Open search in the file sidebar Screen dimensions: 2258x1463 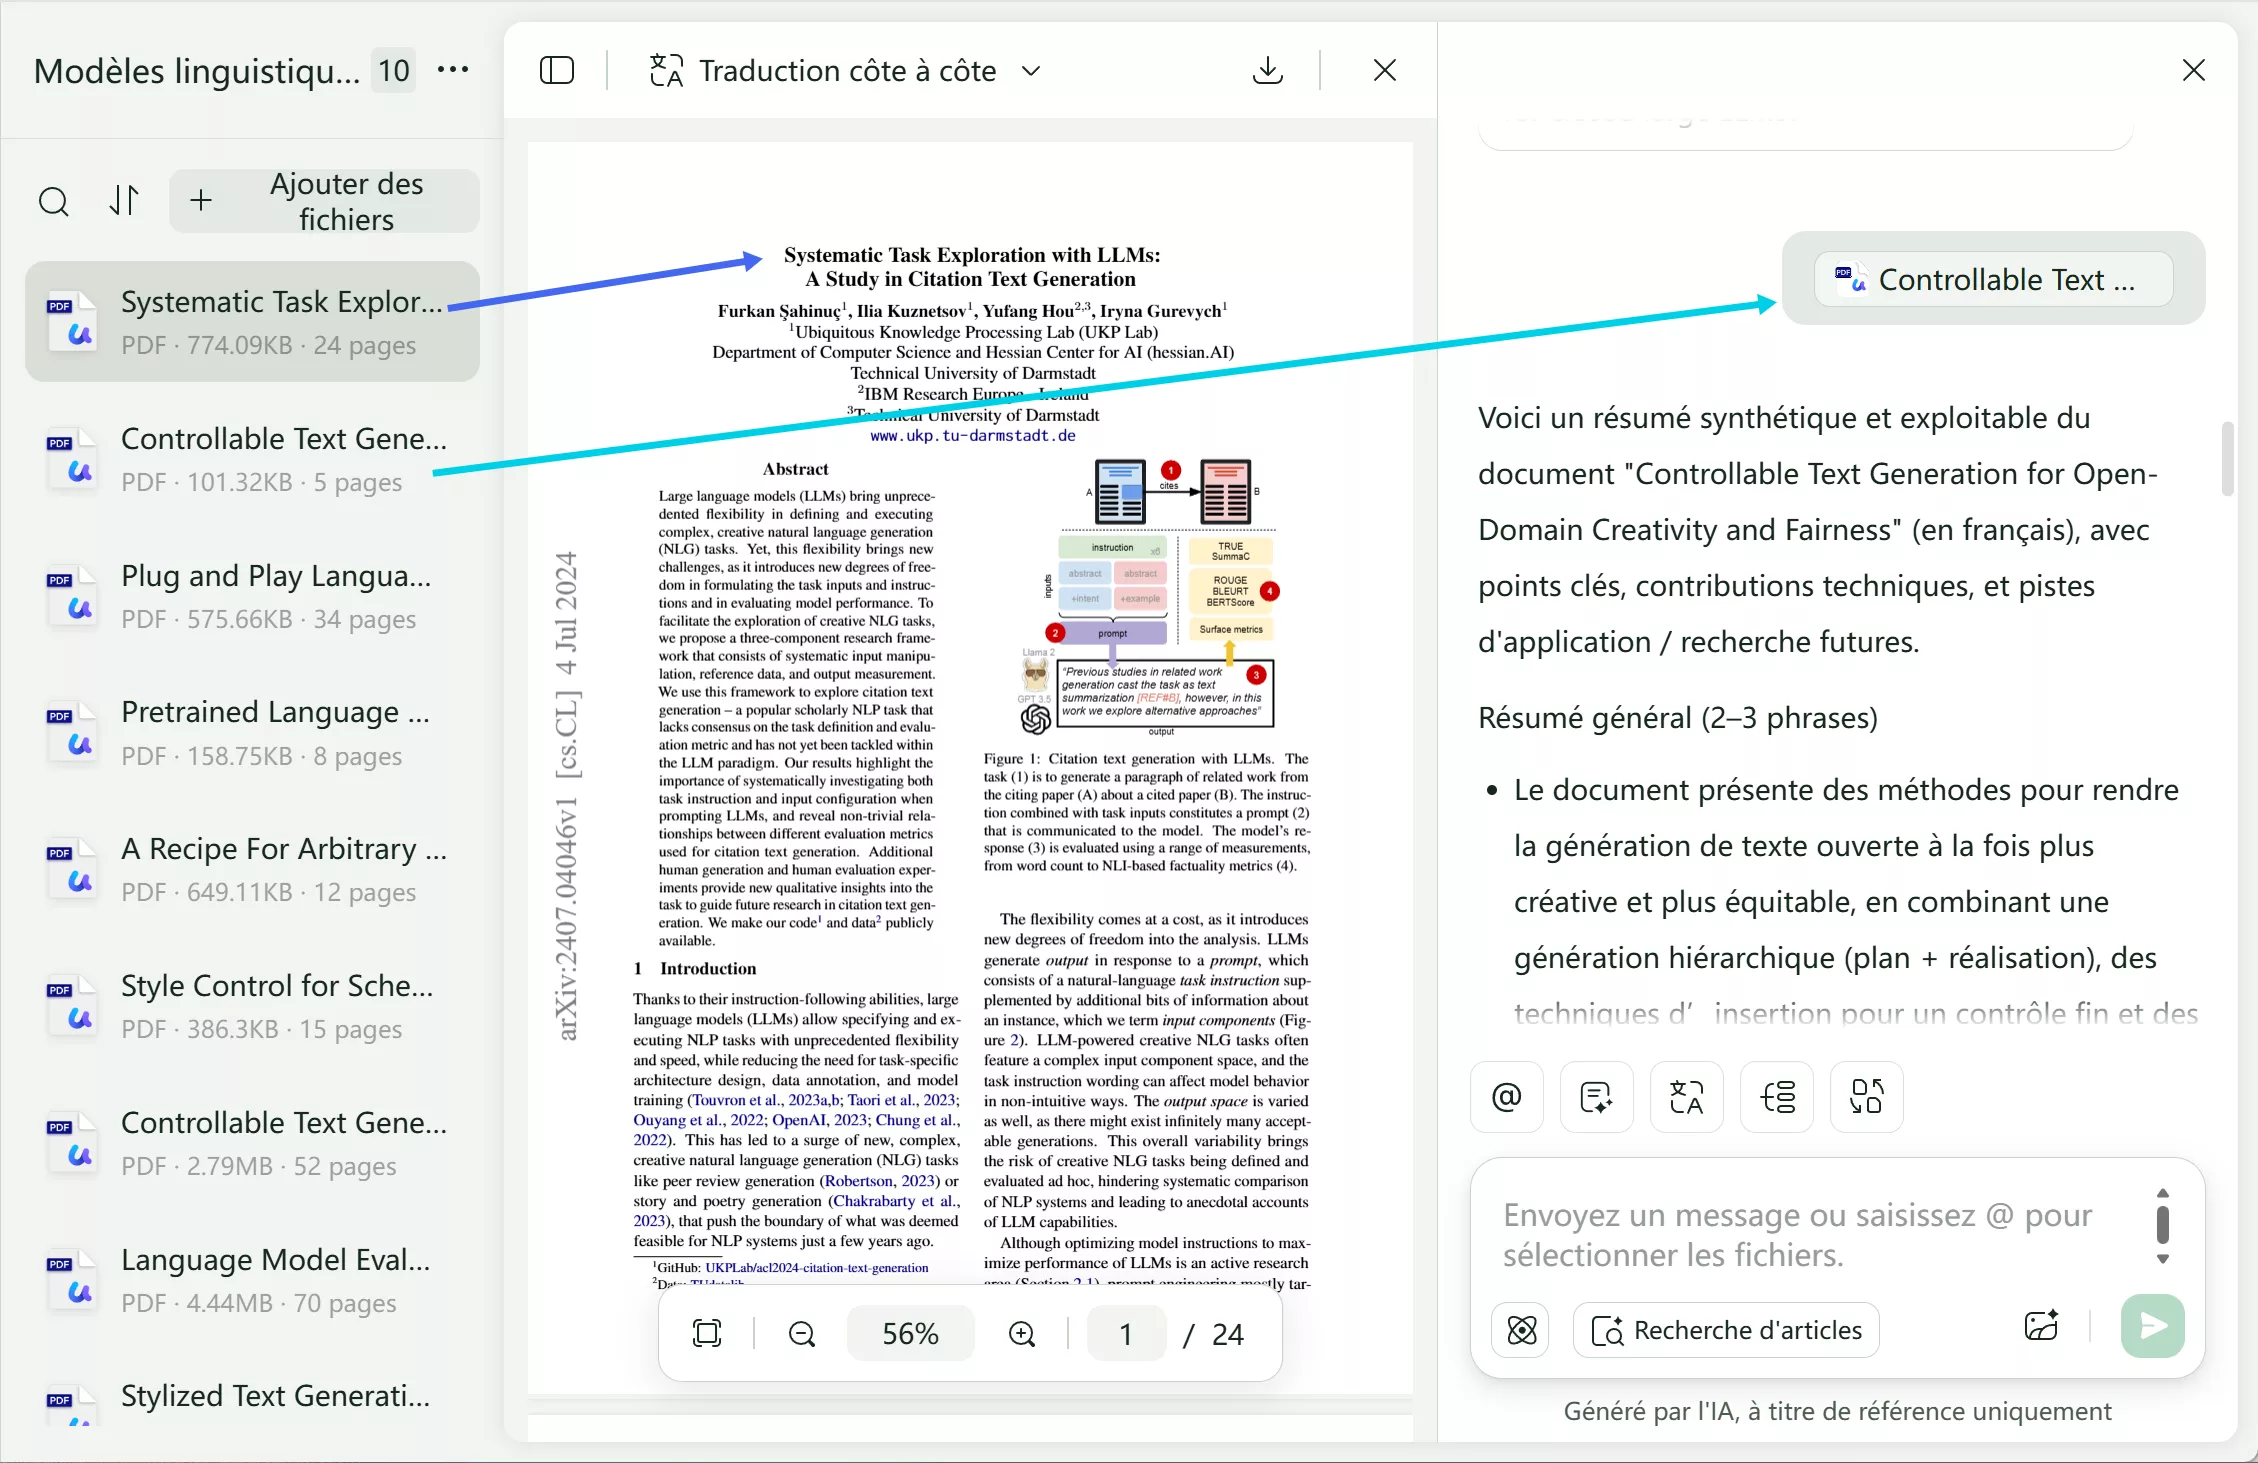tap(54, 200)
